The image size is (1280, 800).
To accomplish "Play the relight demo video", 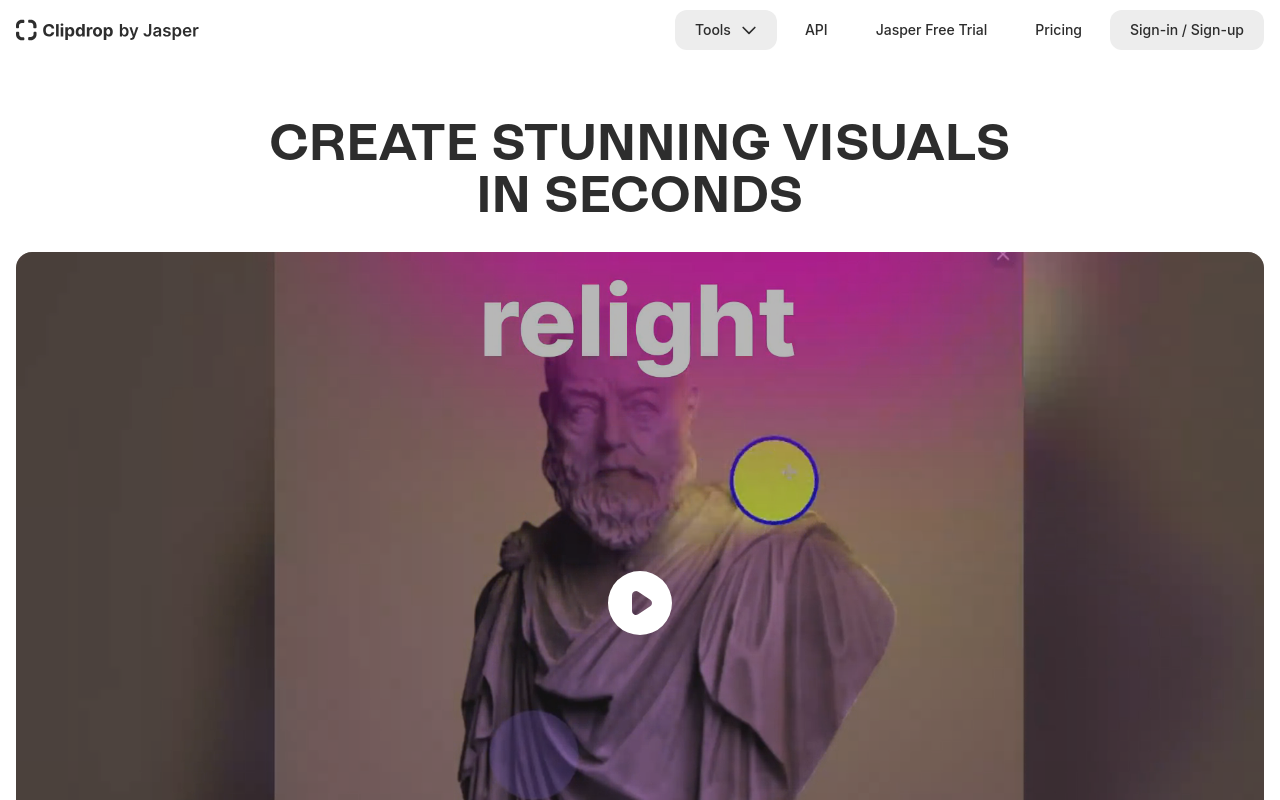I will click(x=640, y=603).
